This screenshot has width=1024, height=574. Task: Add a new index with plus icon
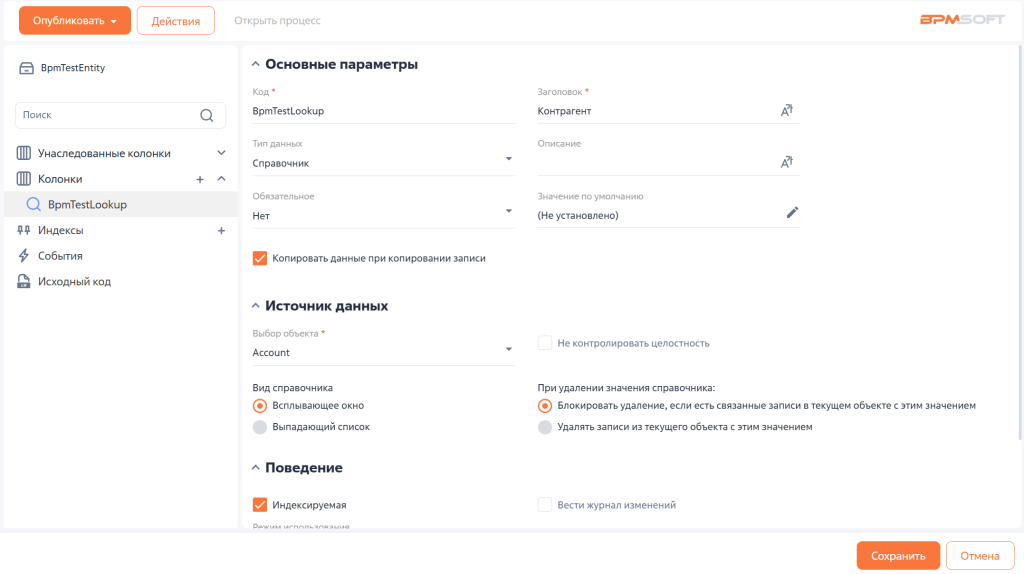(221, 231)
